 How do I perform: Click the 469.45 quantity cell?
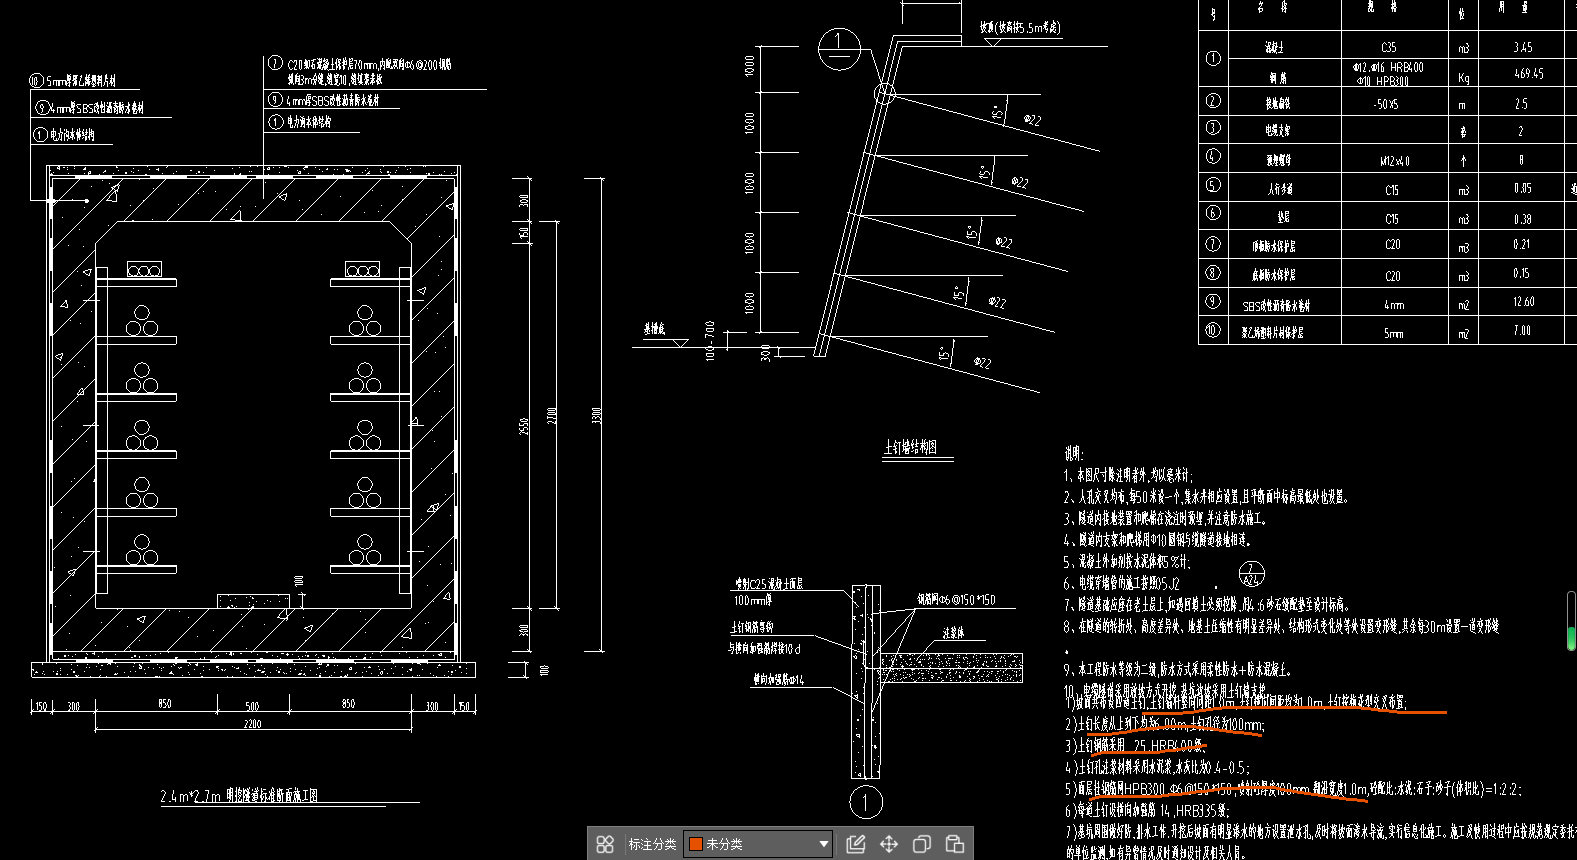click(x=1528, y=73)
